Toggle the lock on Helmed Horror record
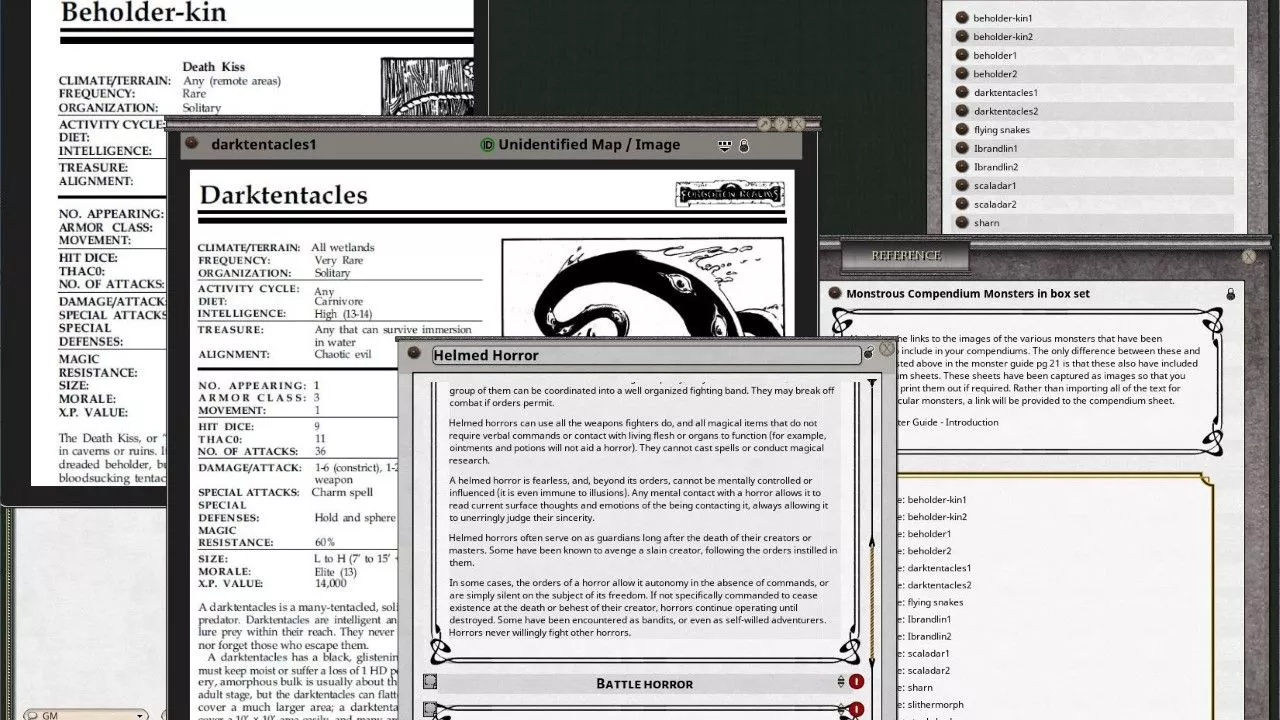The width and height of the screenshot is (1280, 720). click(869, 354)
